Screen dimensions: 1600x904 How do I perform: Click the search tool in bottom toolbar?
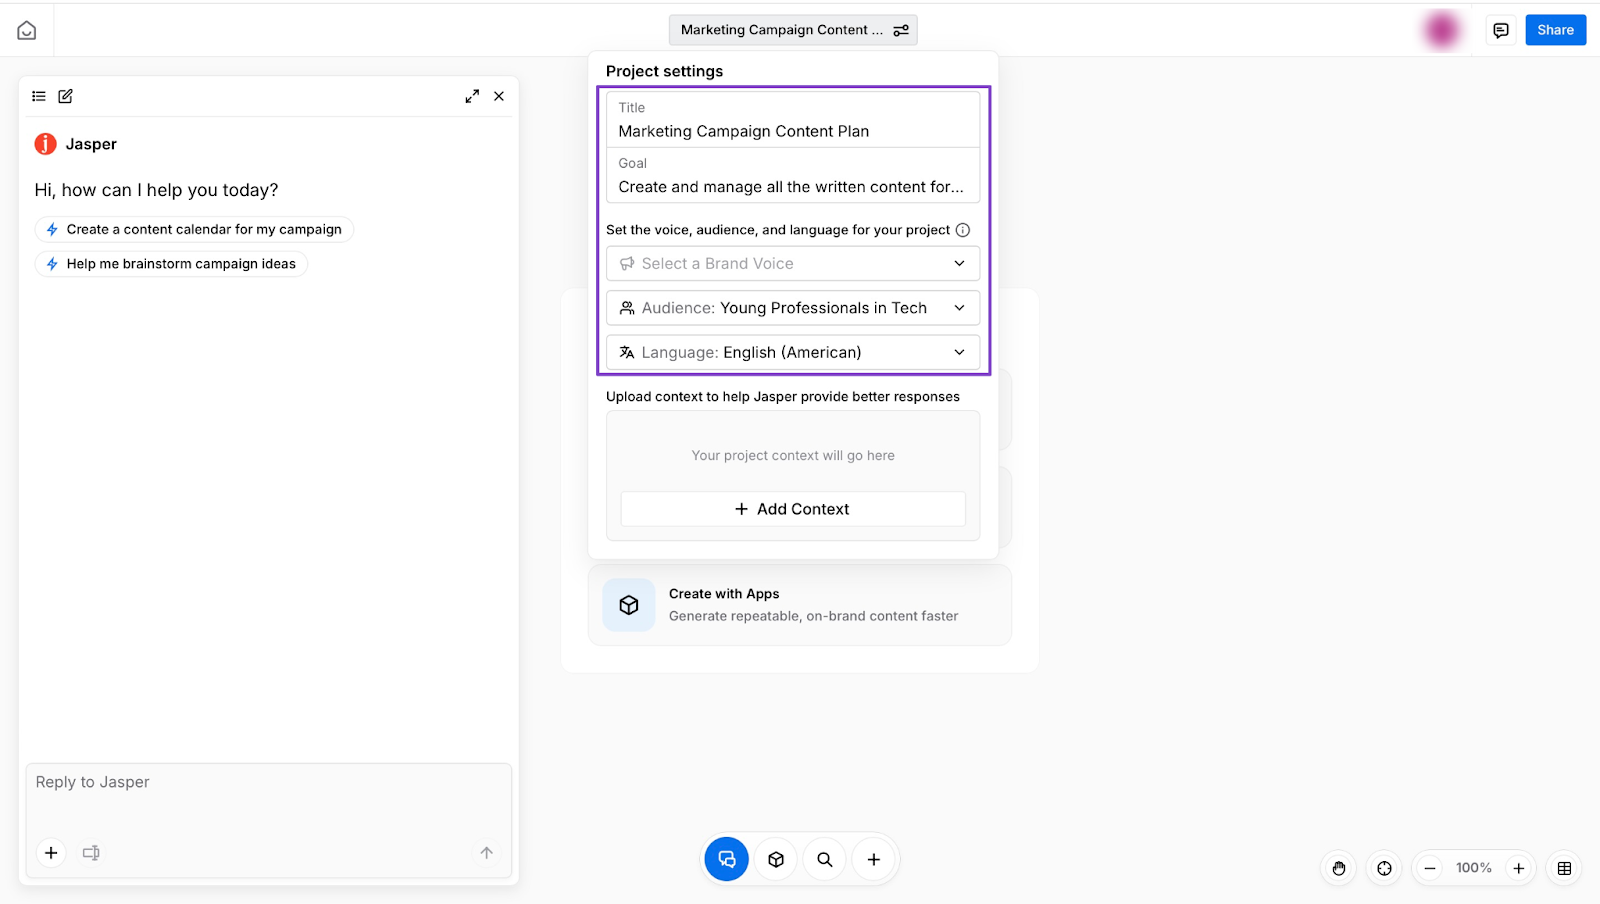825,859
